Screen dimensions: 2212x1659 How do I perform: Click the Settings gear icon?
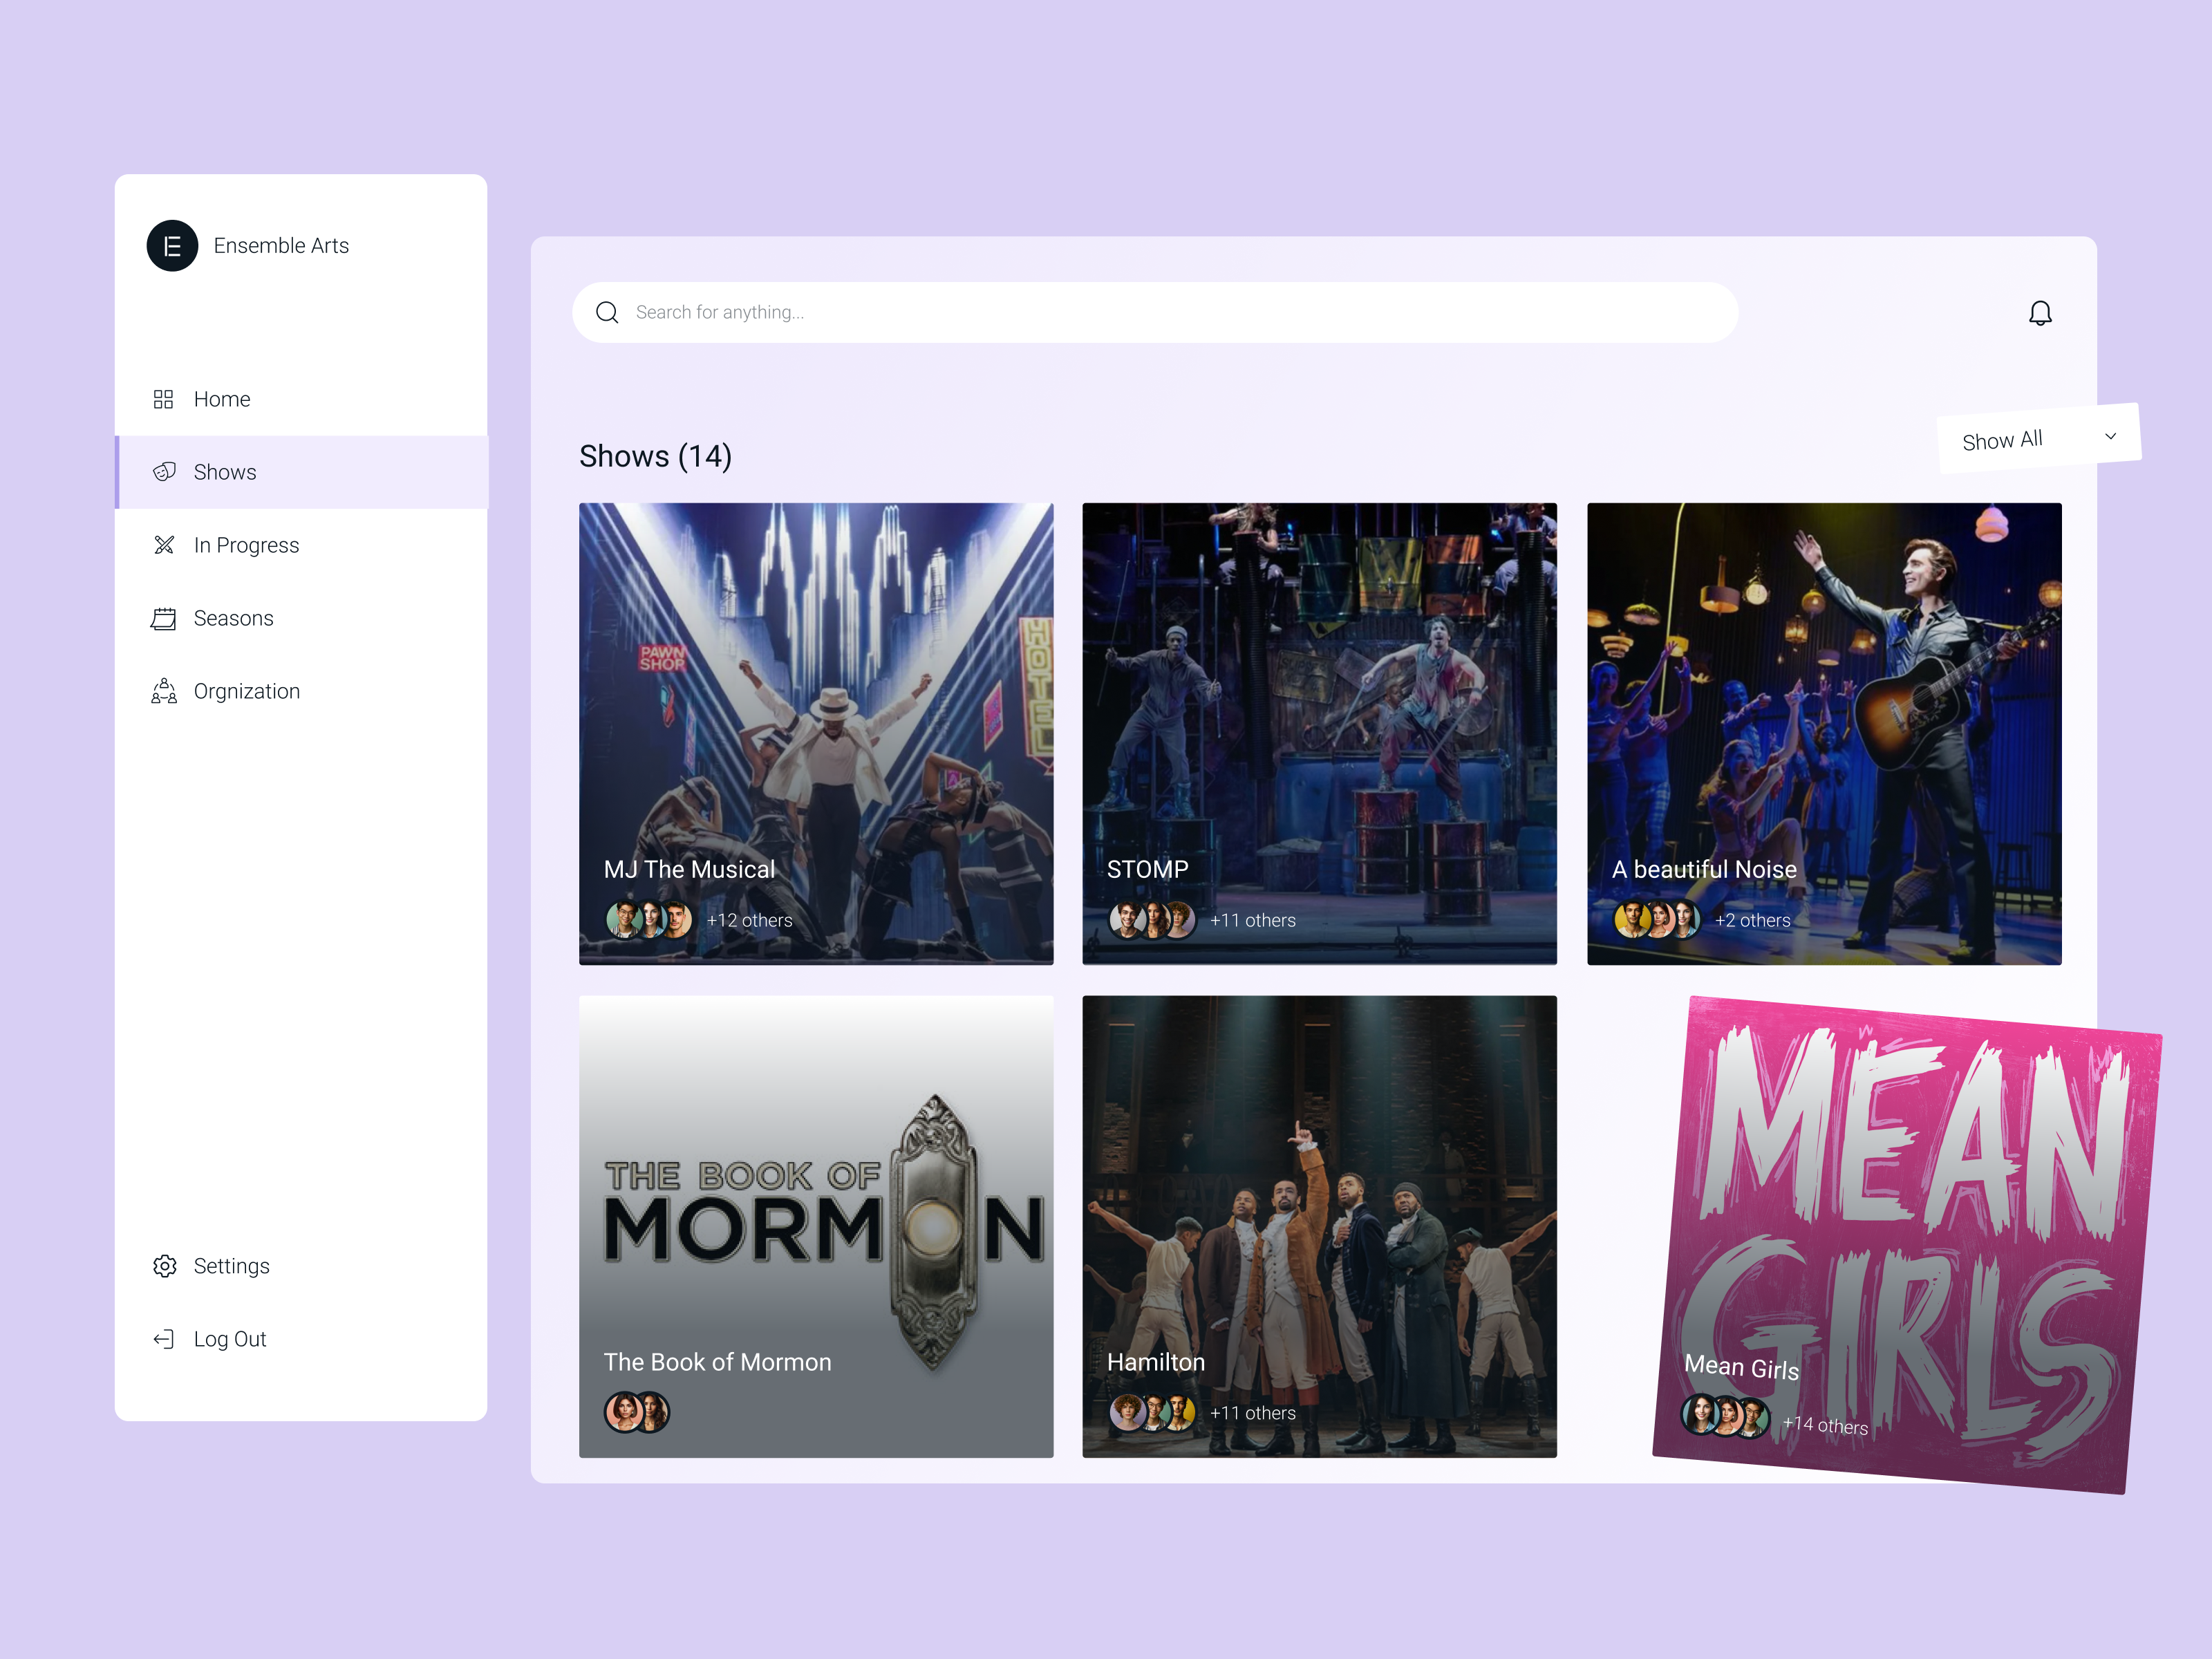tap(164, 1266)
